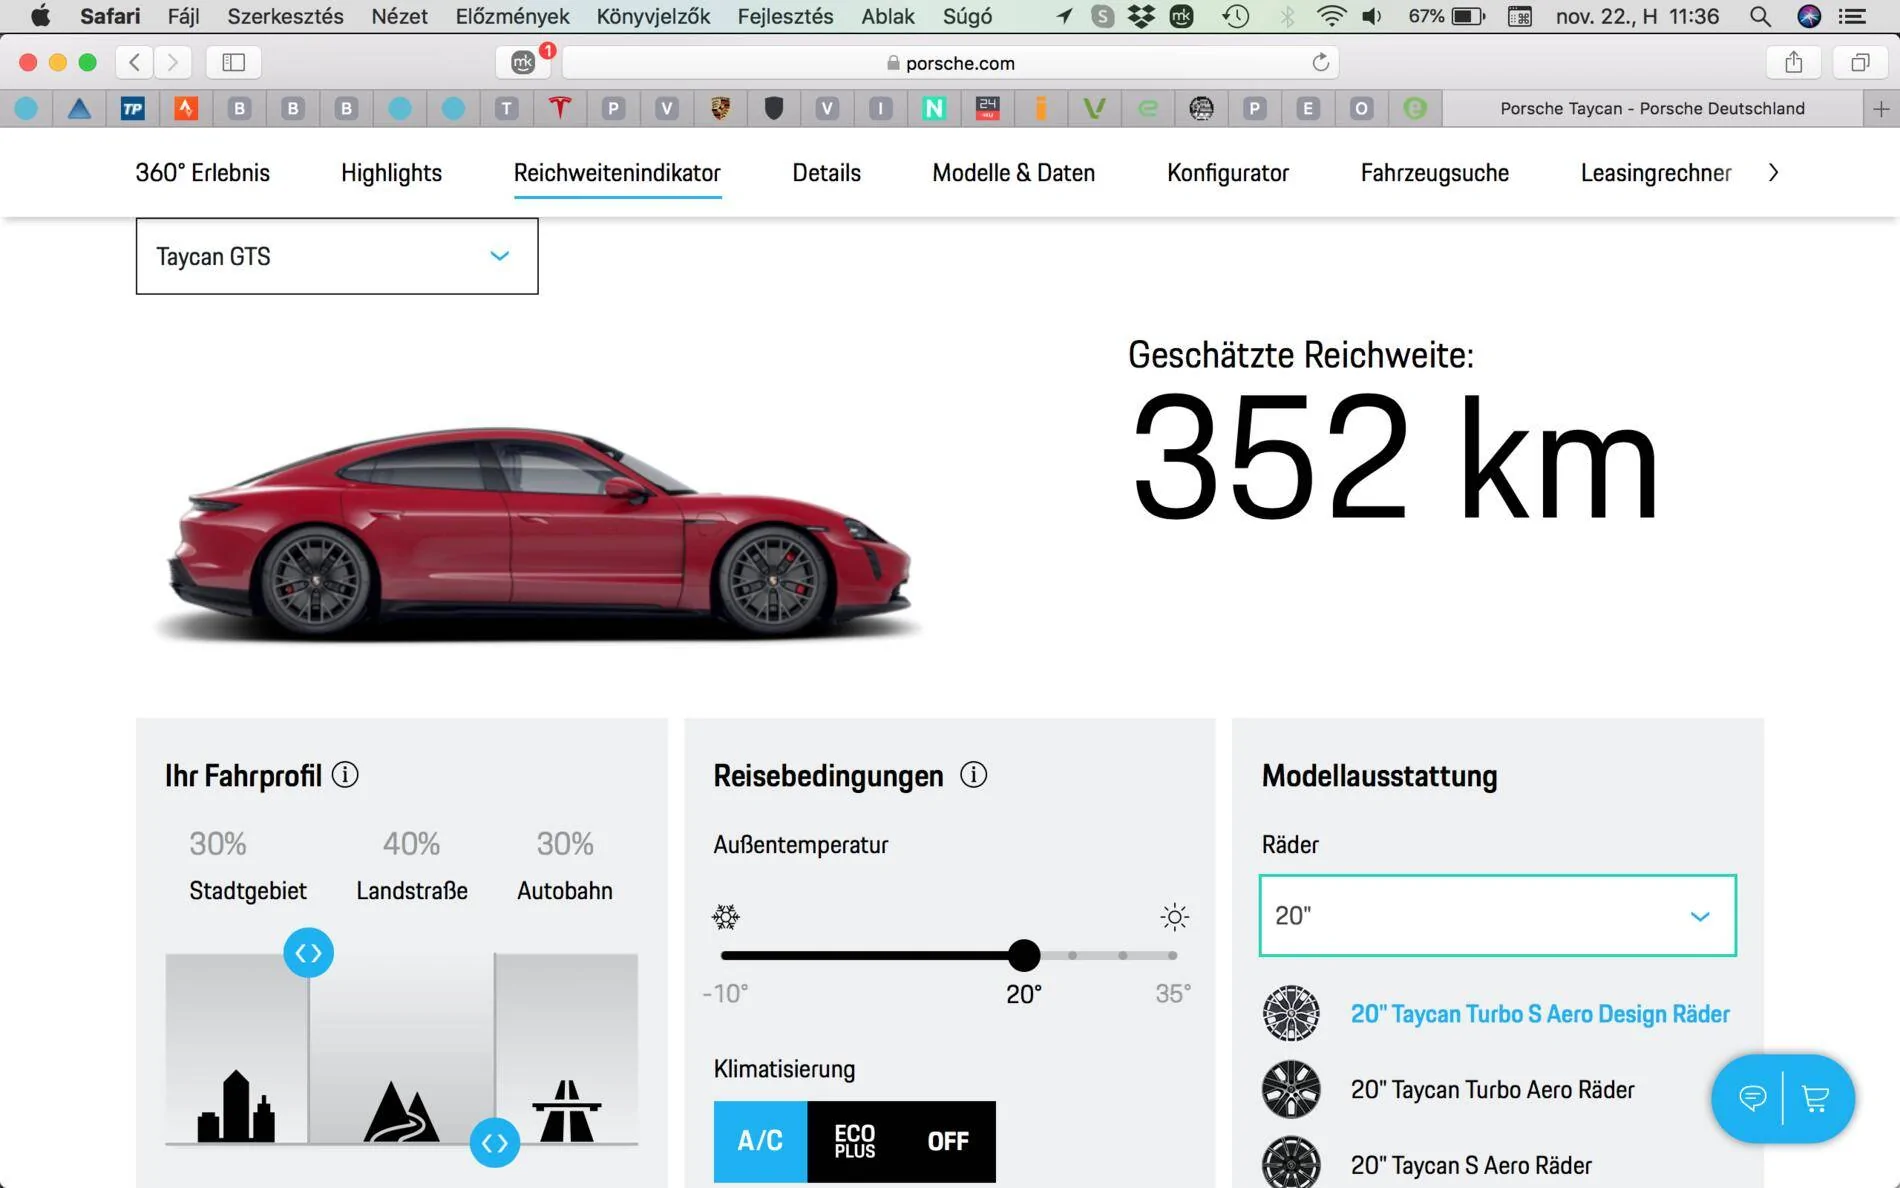Open the Details section
The image size is (1900, 1188).
point(826,172)
